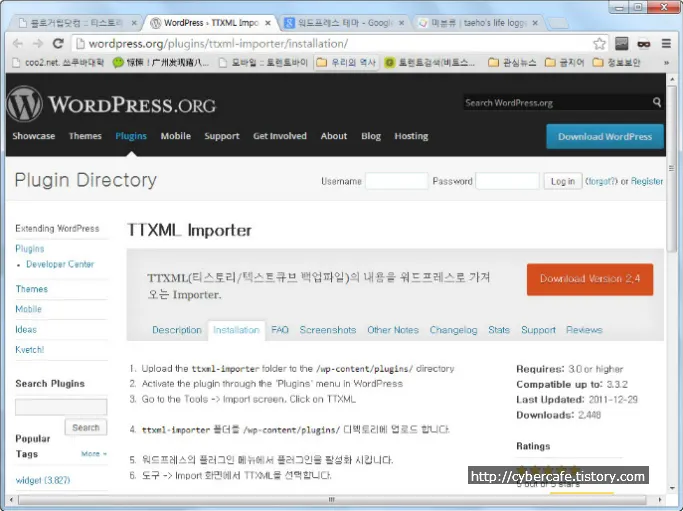The image size is (683, 511).
Task: Open the Support navigation item
Action: tap(222, 136)
